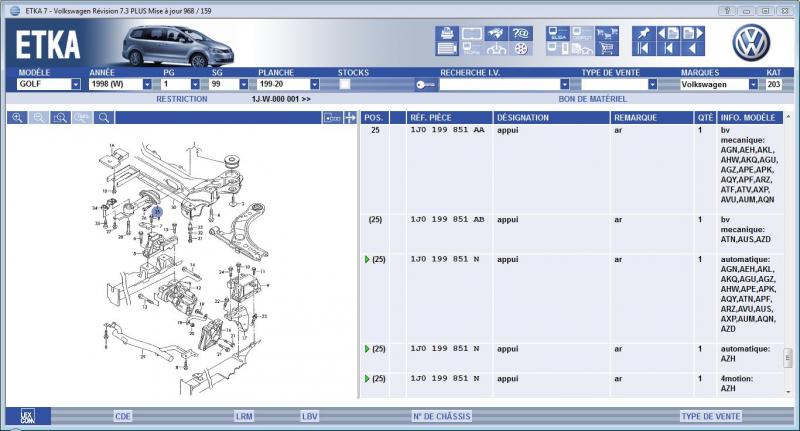Select the zoom-to-area magnifier tool
Viewport: 800px width, 431px height.
click(60, 118)
